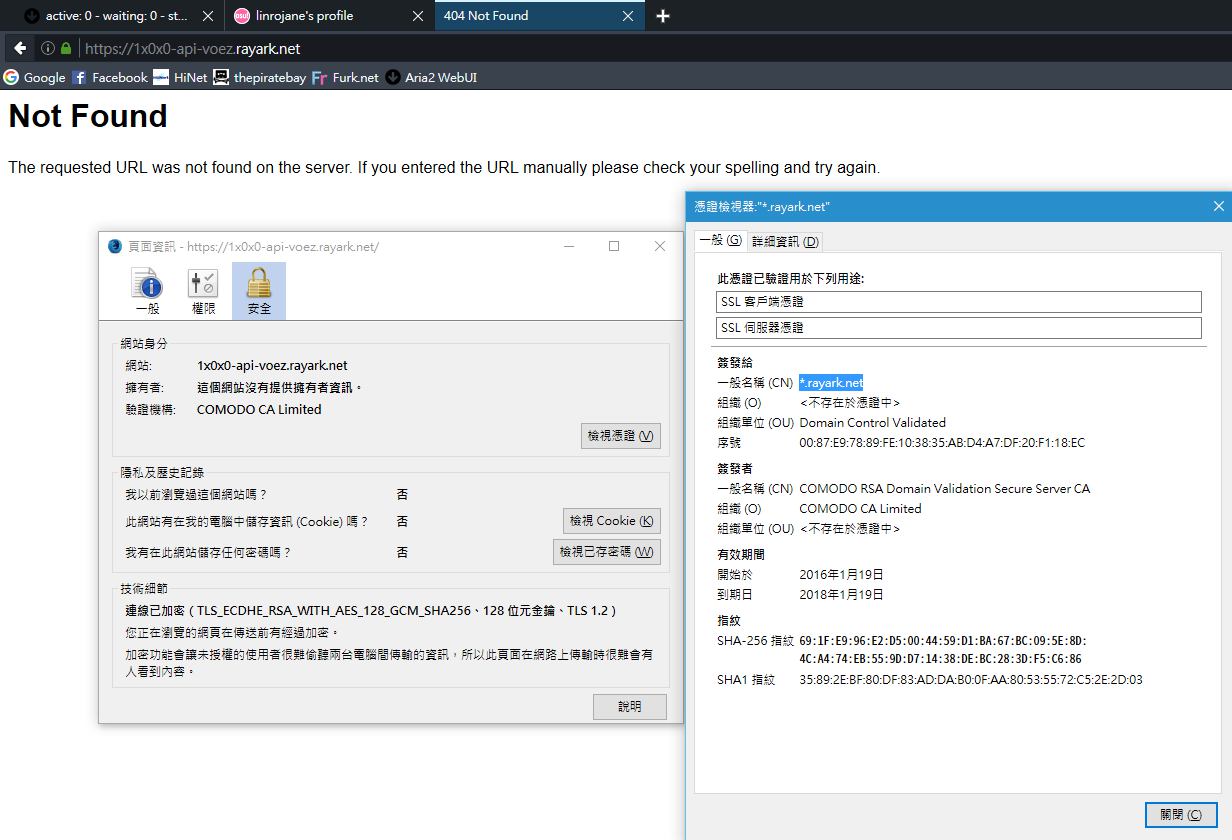Click the site info circle icon
The height and width of the screenshot is (840, 1232).
[x=48, y=48]
